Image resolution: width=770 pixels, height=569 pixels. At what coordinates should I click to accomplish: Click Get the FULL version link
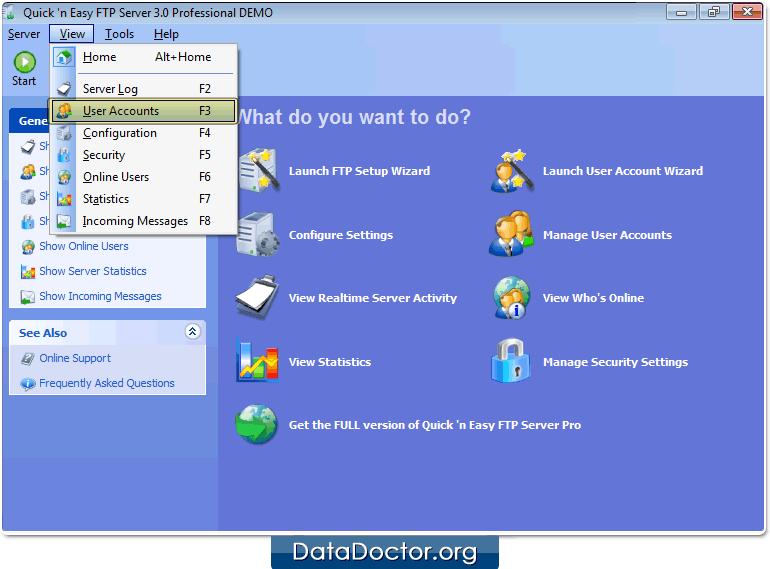point(435,425)
